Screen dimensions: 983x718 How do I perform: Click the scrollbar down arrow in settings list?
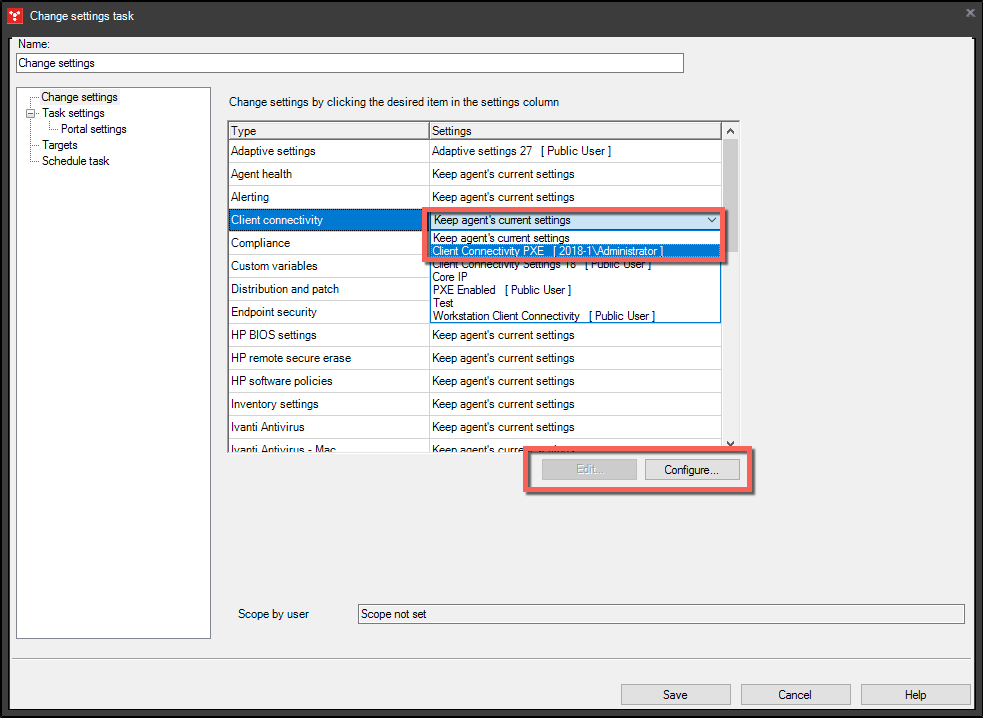tap(730, 442)
